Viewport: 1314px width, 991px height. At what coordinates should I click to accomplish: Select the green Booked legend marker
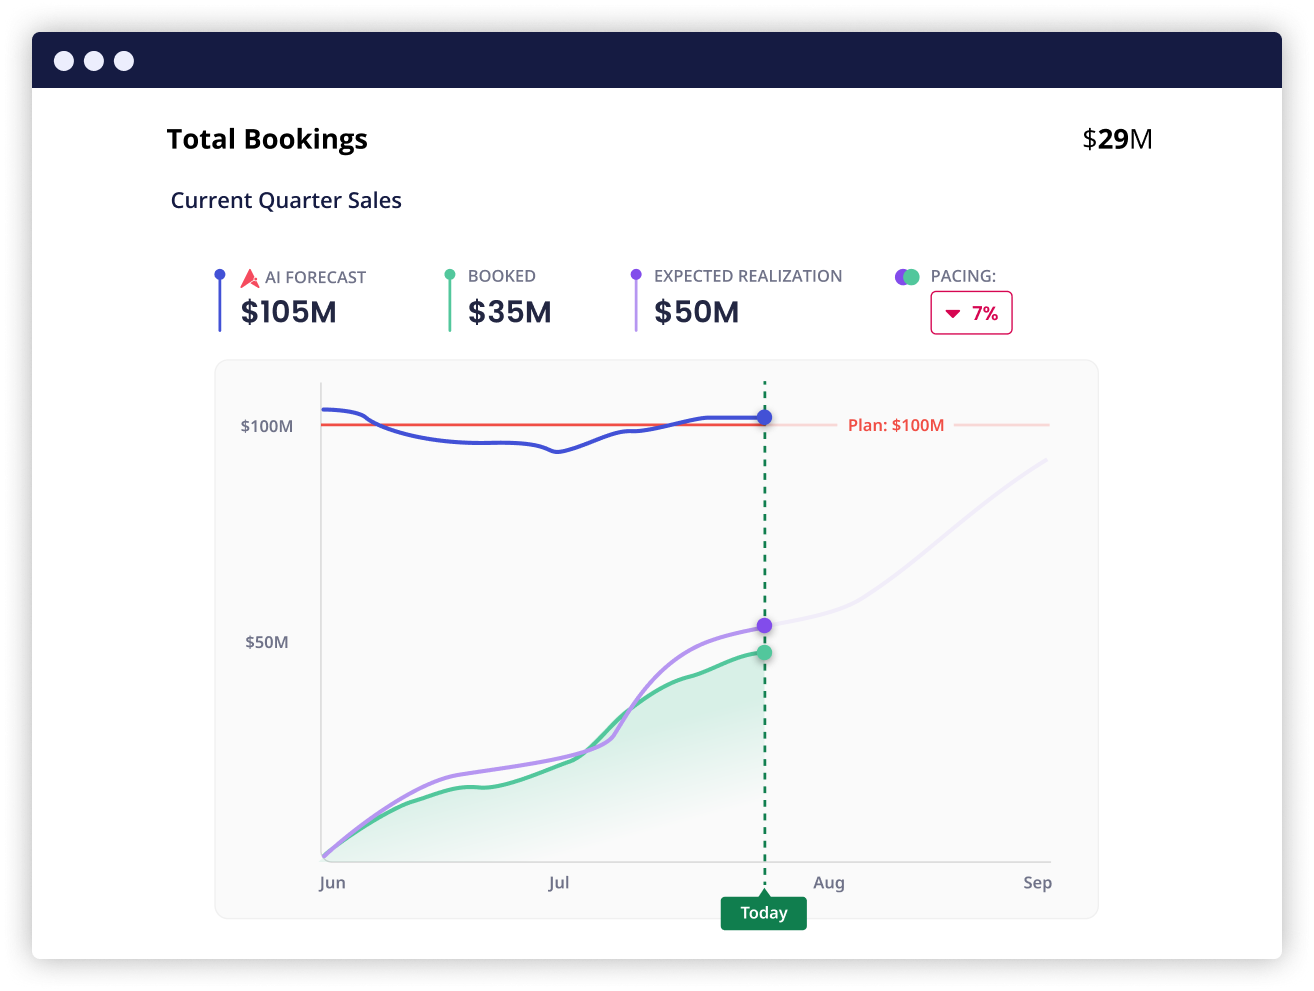click(451, 276)
